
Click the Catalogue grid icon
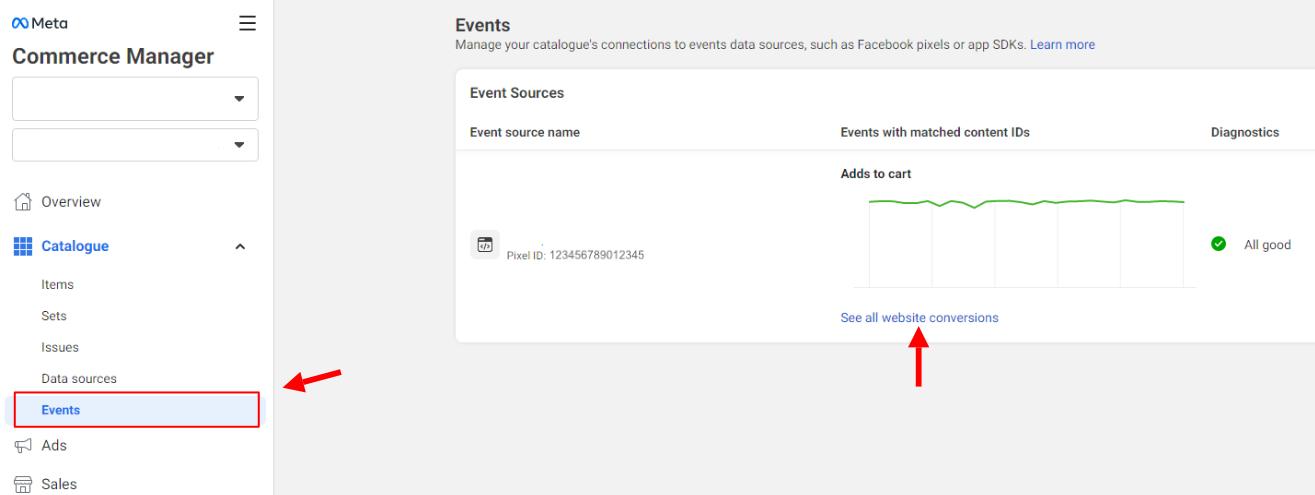(23, 245)
